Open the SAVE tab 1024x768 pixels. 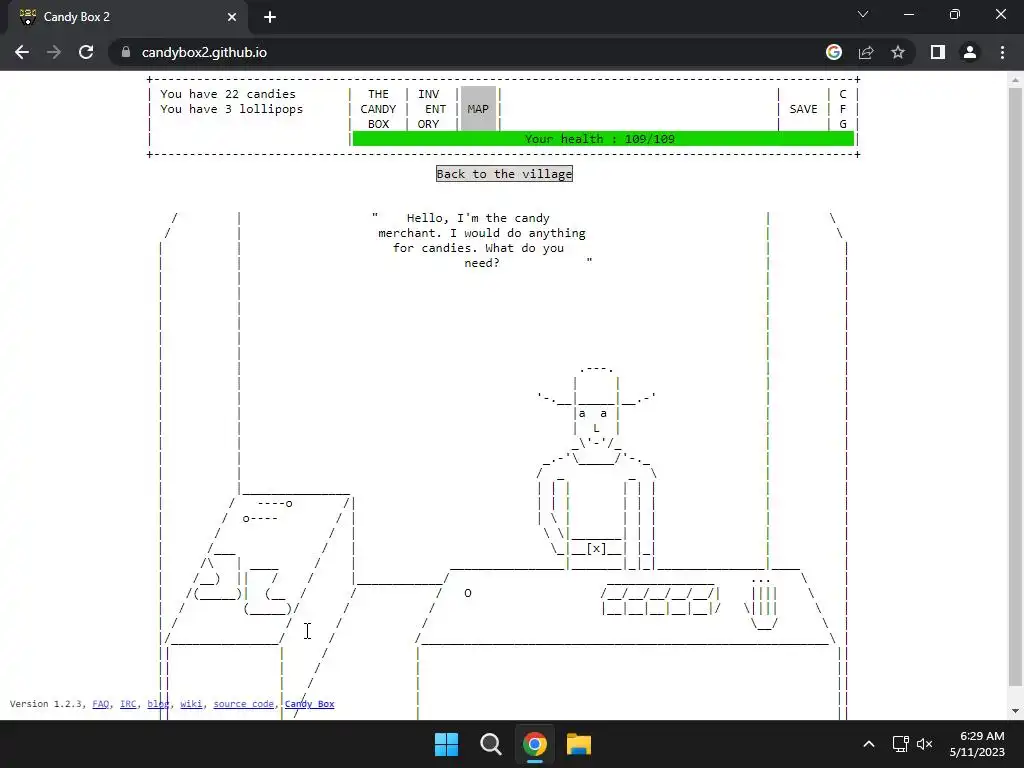tap(803, 109)
